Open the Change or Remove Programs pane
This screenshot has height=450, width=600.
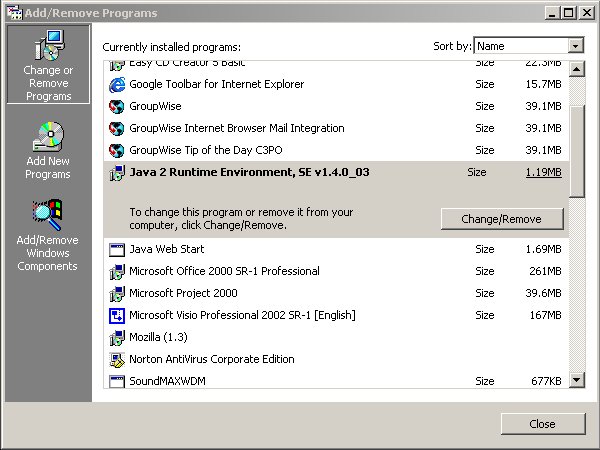(48, 64)
